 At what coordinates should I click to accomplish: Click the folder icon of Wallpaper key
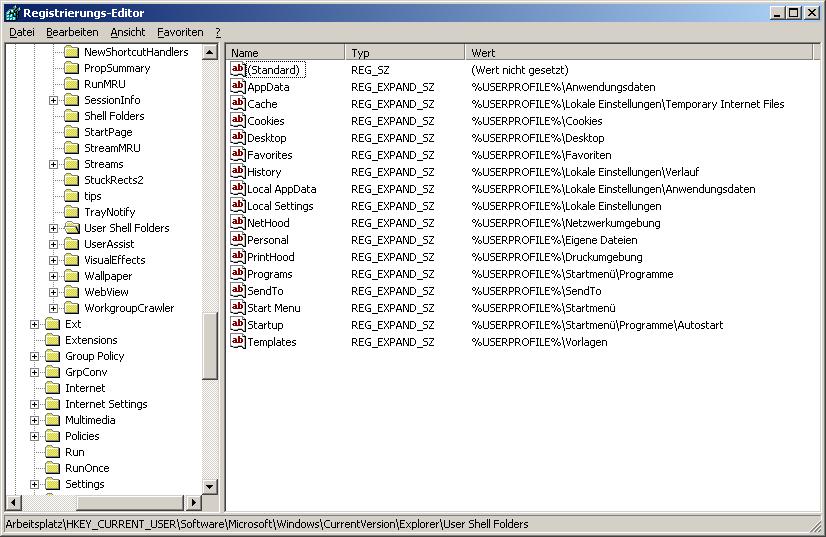click(x=71, y=276)
